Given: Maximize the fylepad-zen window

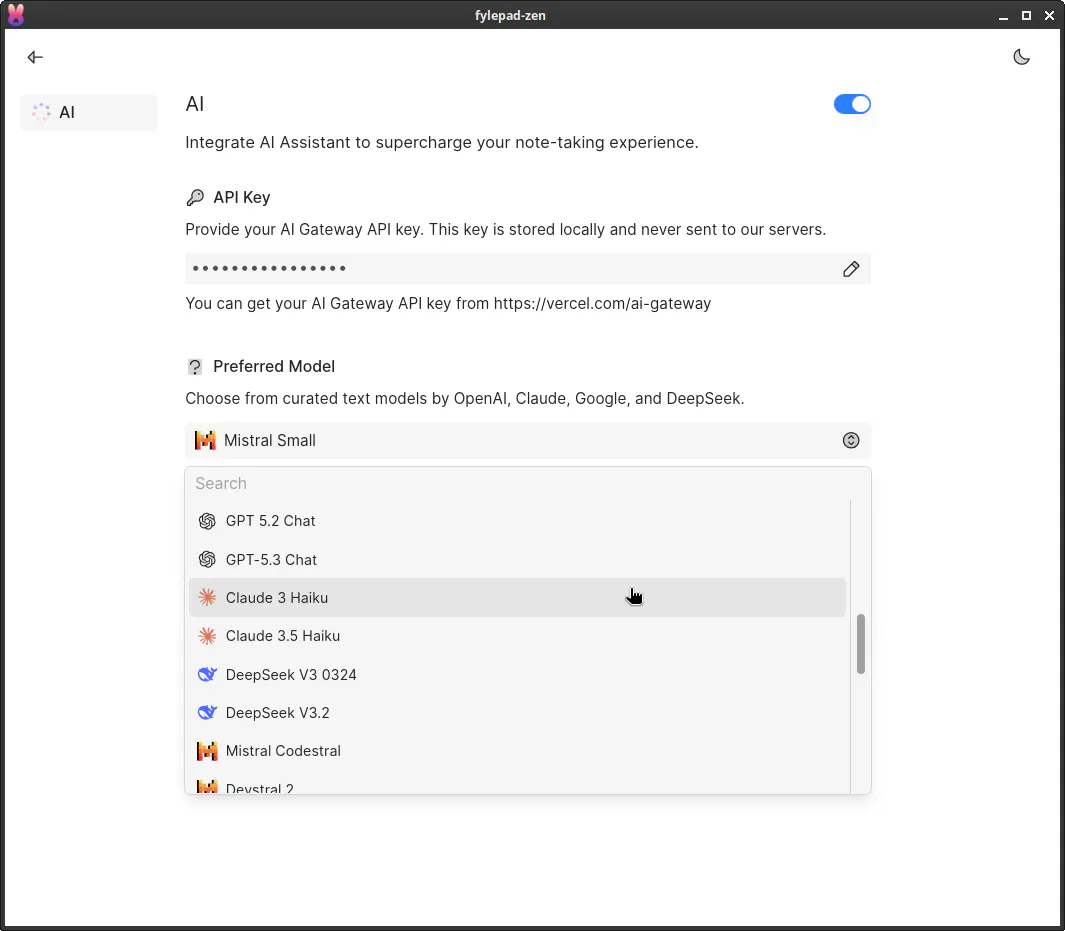Looking at the screenshot, I should (x=1026, y=16).
